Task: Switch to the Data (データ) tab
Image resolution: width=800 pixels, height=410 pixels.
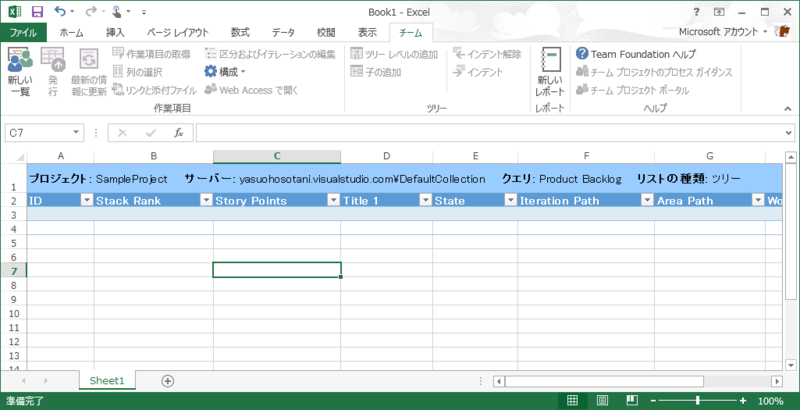Action: (283, 33)
